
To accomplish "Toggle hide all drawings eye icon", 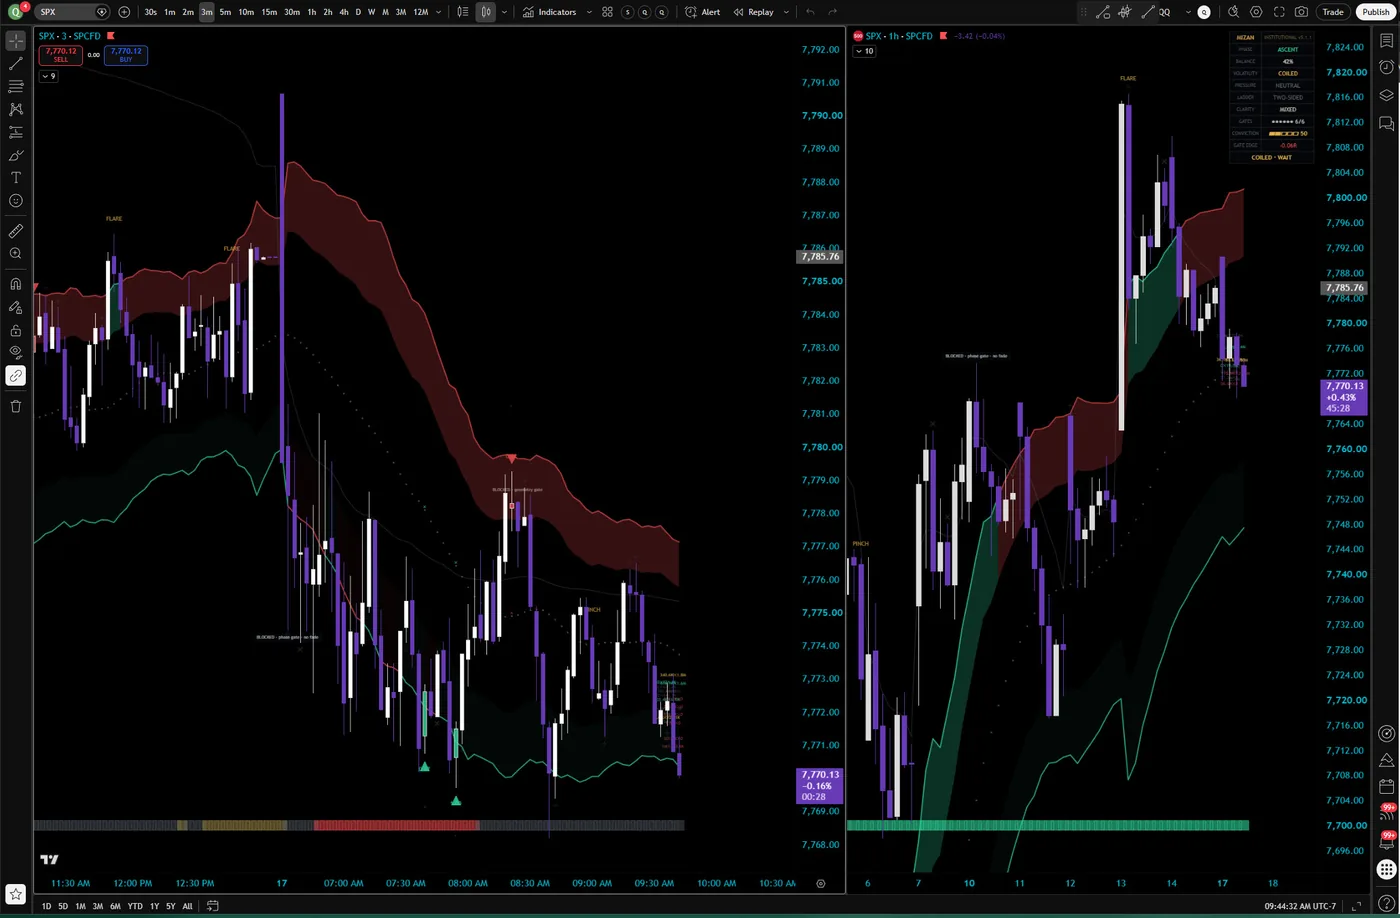I will pyautogui.click(x=16, y=352).
